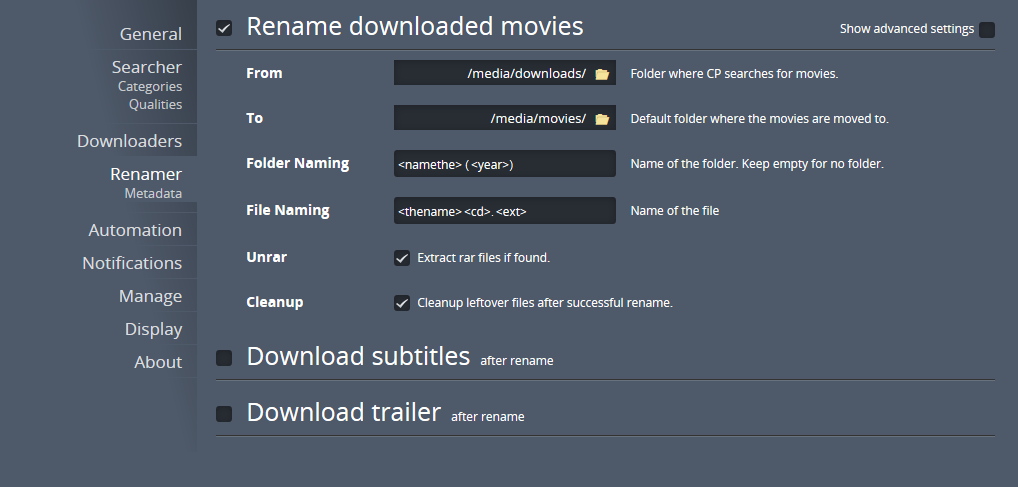
Task: Select the Notifications tab
Action: (132, 263)
